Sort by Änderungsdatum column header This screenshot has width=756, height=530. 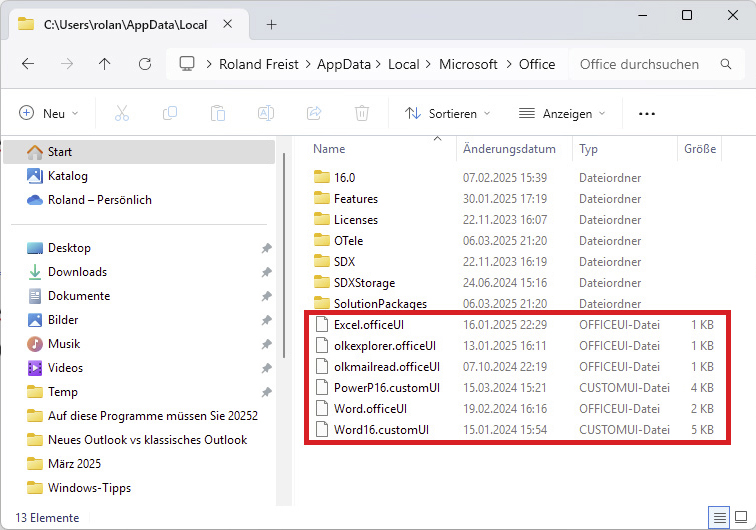pyautogui.click(x=508, y=149)
